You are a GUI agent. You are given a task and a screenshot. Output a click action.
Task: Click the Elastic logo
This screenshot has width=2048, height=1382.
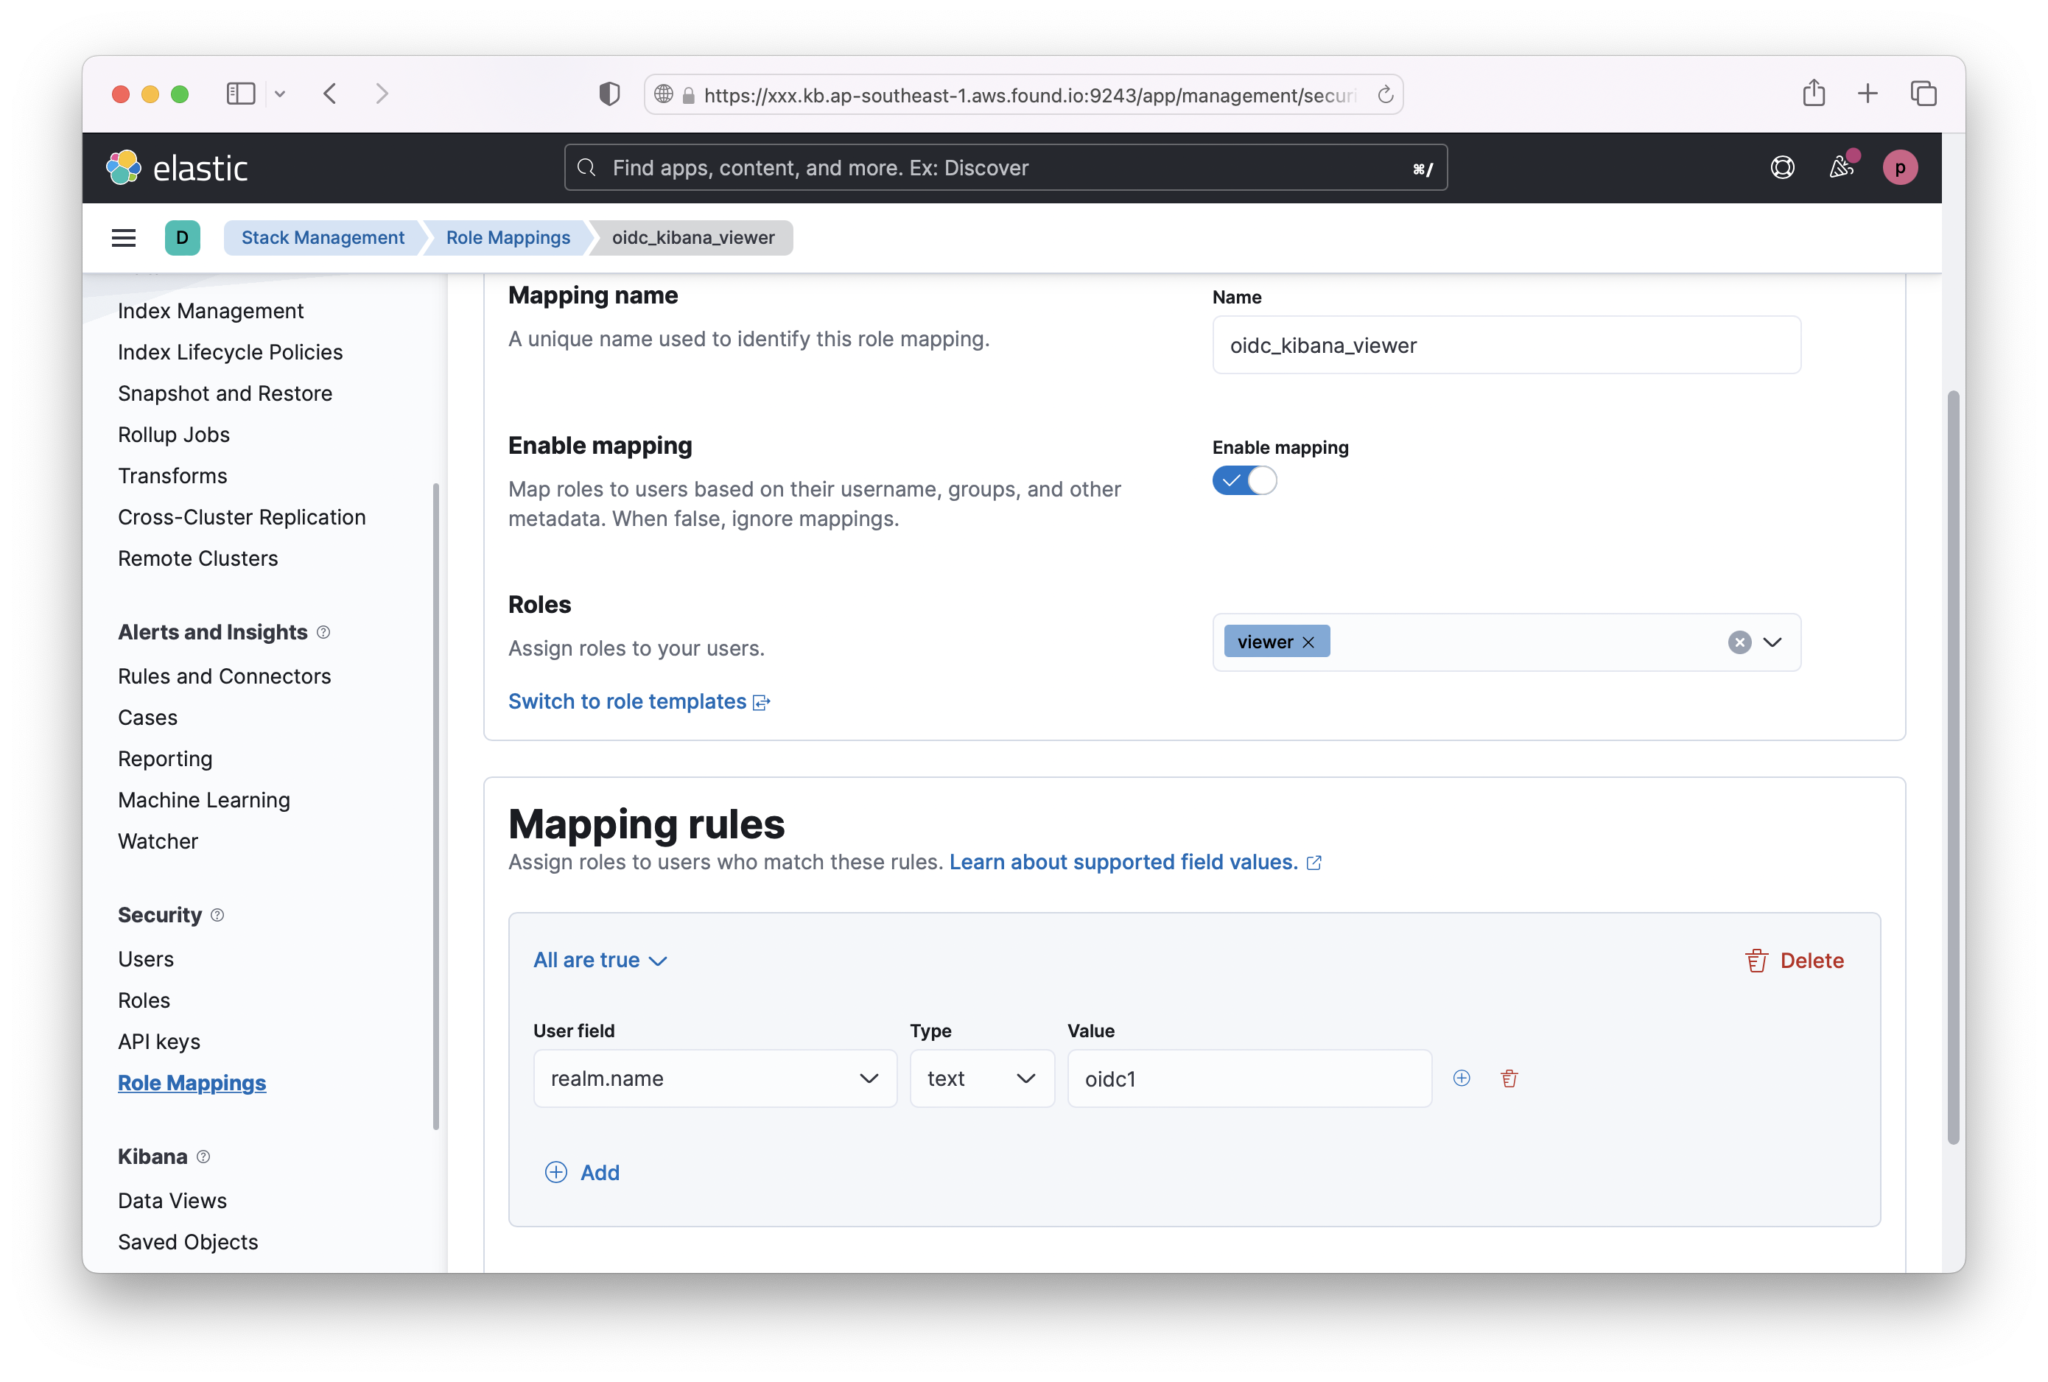176,167
